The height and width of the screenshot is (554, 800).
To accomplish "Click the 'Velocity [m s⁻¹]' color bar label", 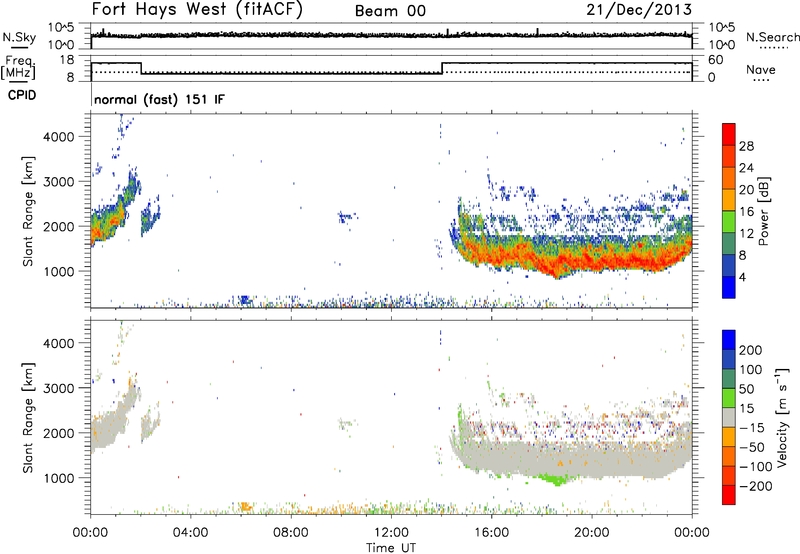I will pos(782,417).
